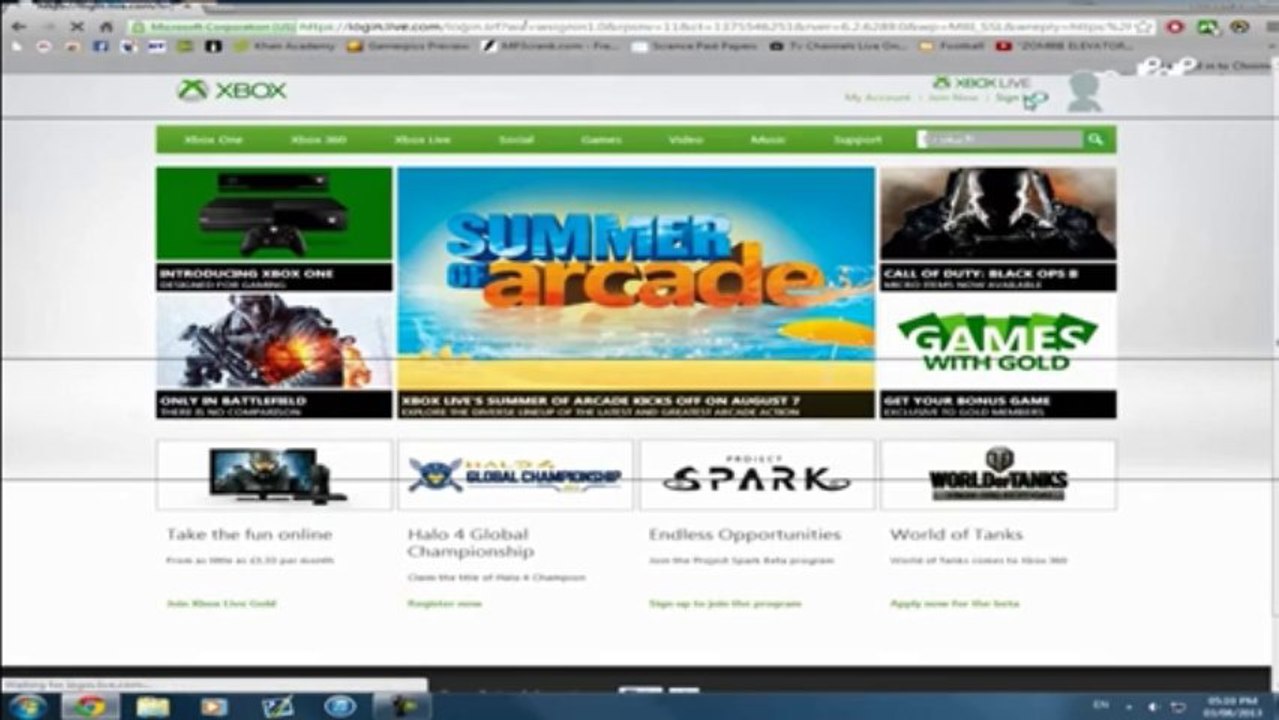Click the green search magnifier button
Viewport: 1279px width, 720px height.
point(1097,140)
